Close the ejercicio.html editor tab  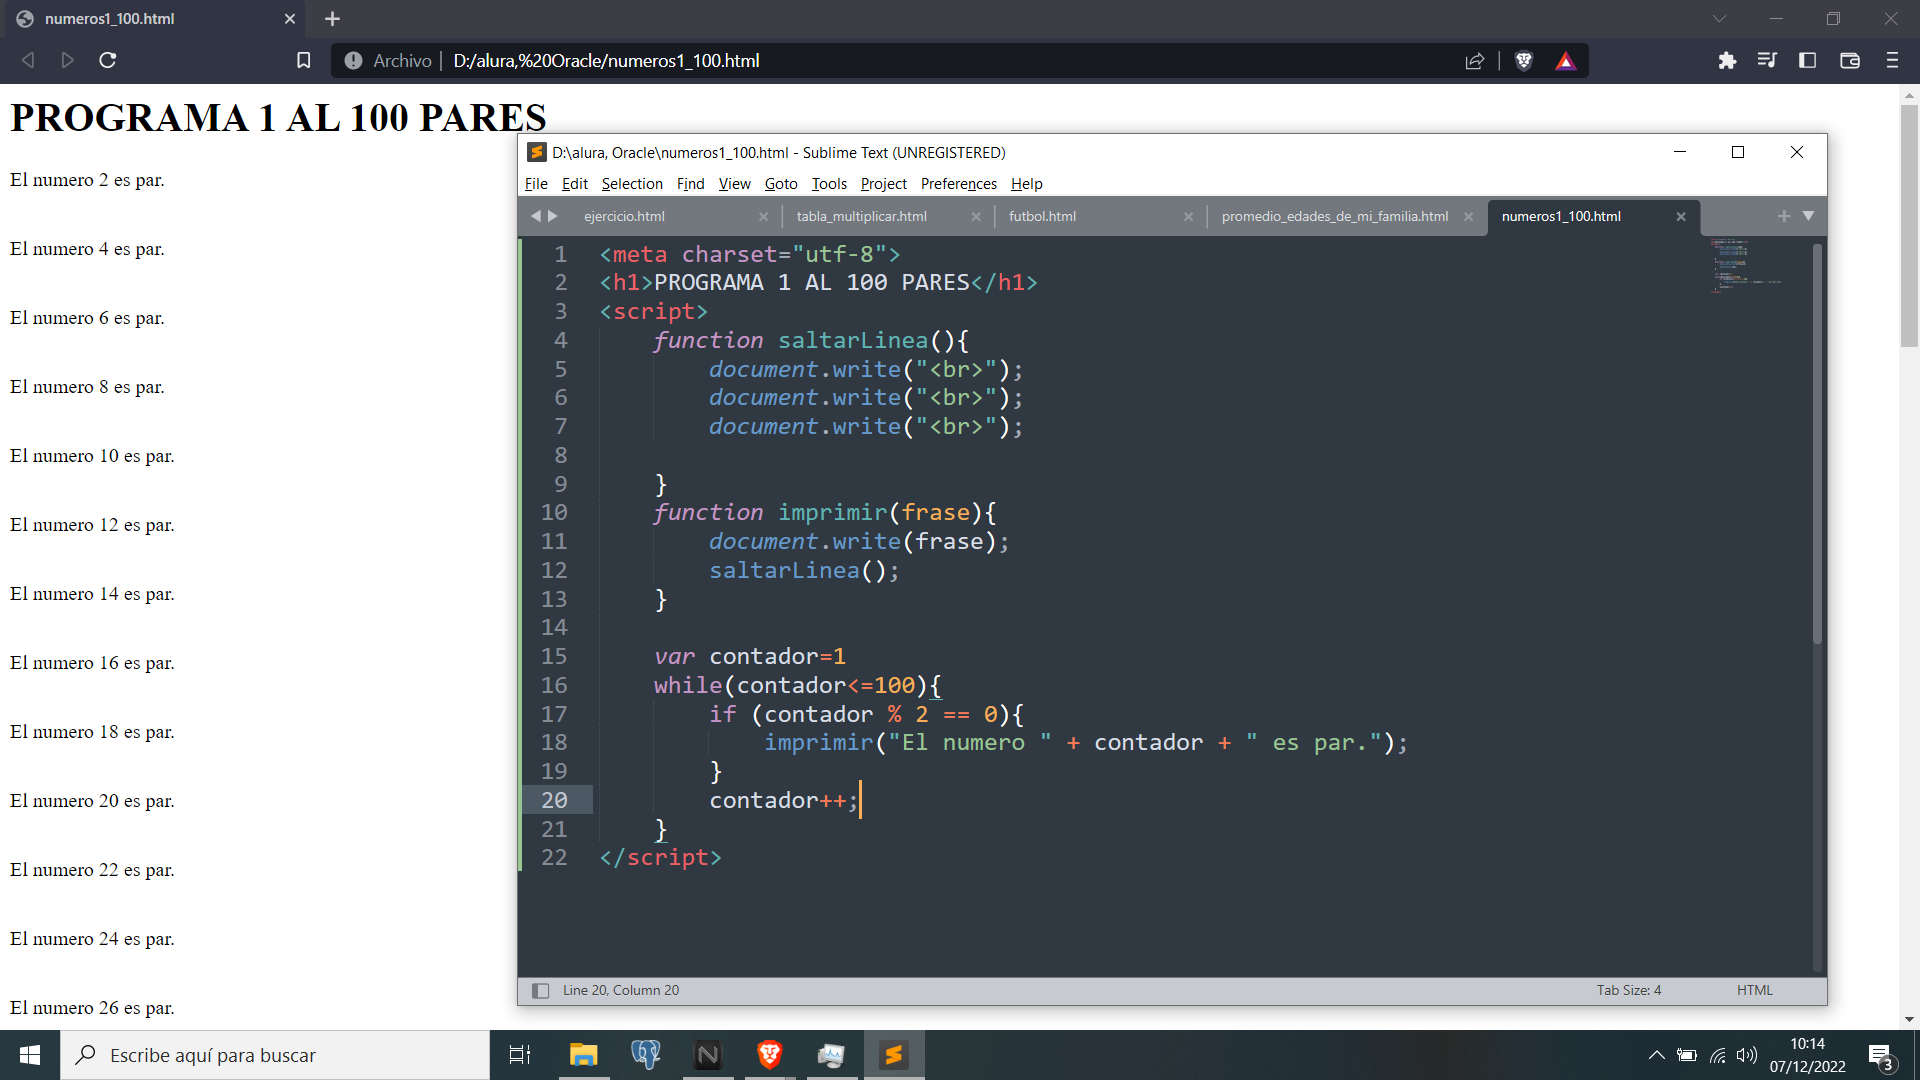point(764,217)
